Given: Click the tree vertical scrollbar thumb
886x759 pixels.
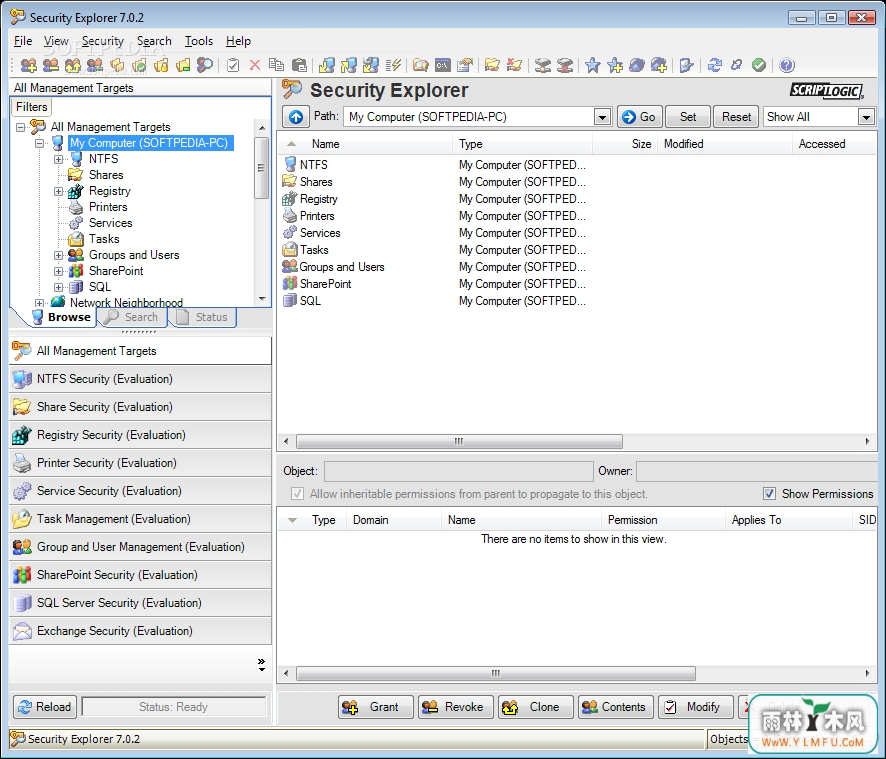Looking at the screenshot, I should click(261, 167).
